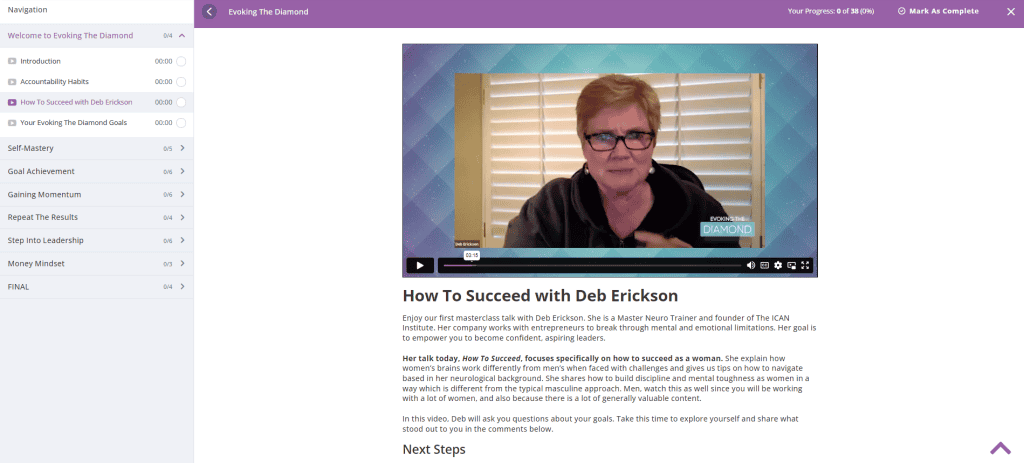This screenshot has width=1024, height=463.
Task: Close the course viewer with X
Action: pos(1011,12)
